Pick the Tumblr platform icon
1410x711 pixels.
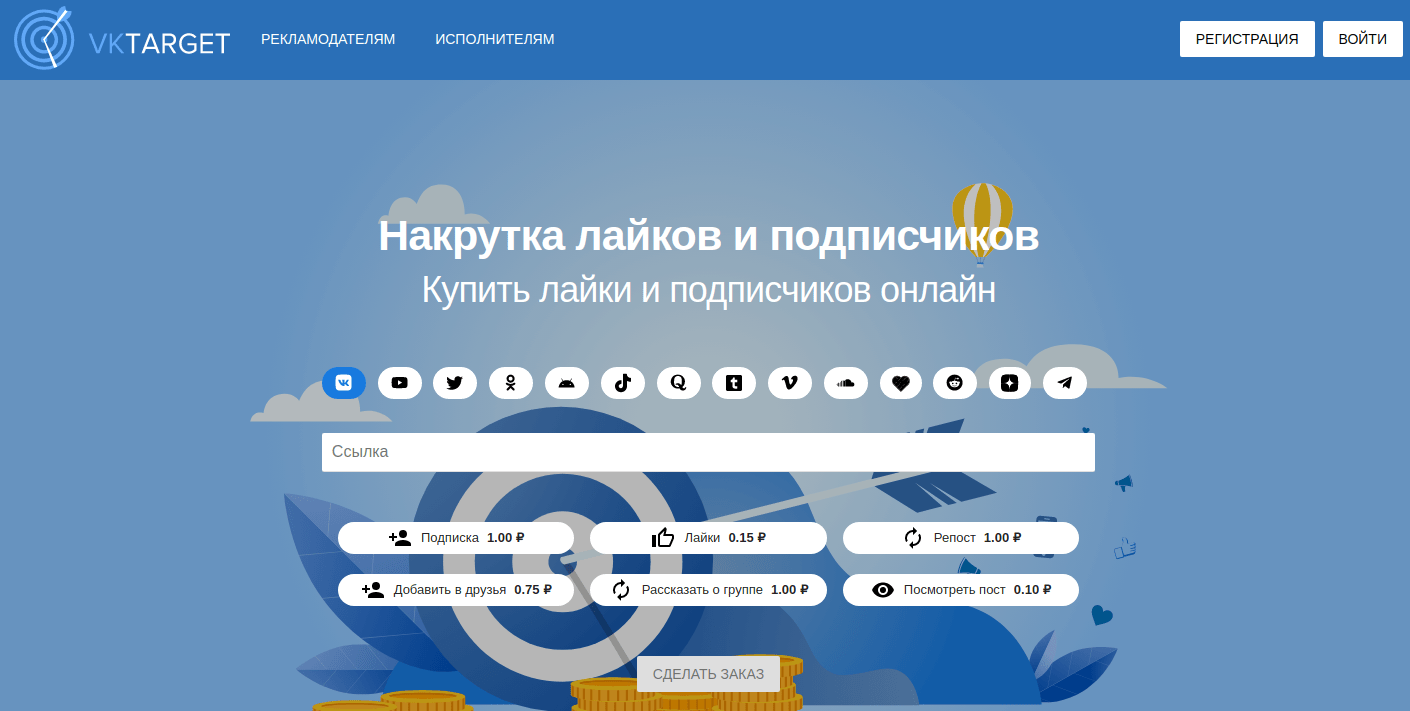[x=734, y=383]
